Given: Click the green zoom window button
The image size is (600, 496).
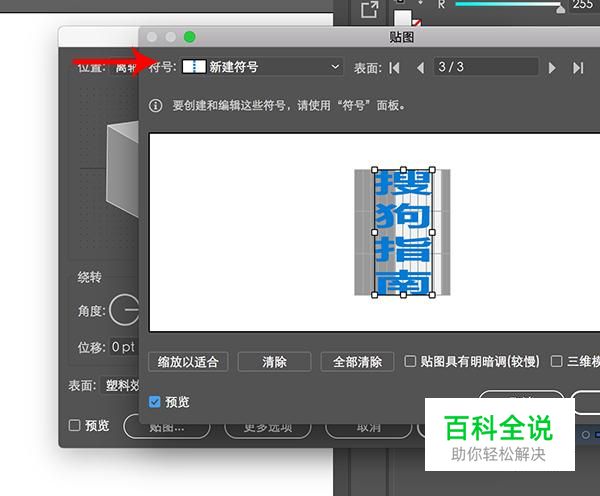Looking at the screenshot, I should click(190, 37).
